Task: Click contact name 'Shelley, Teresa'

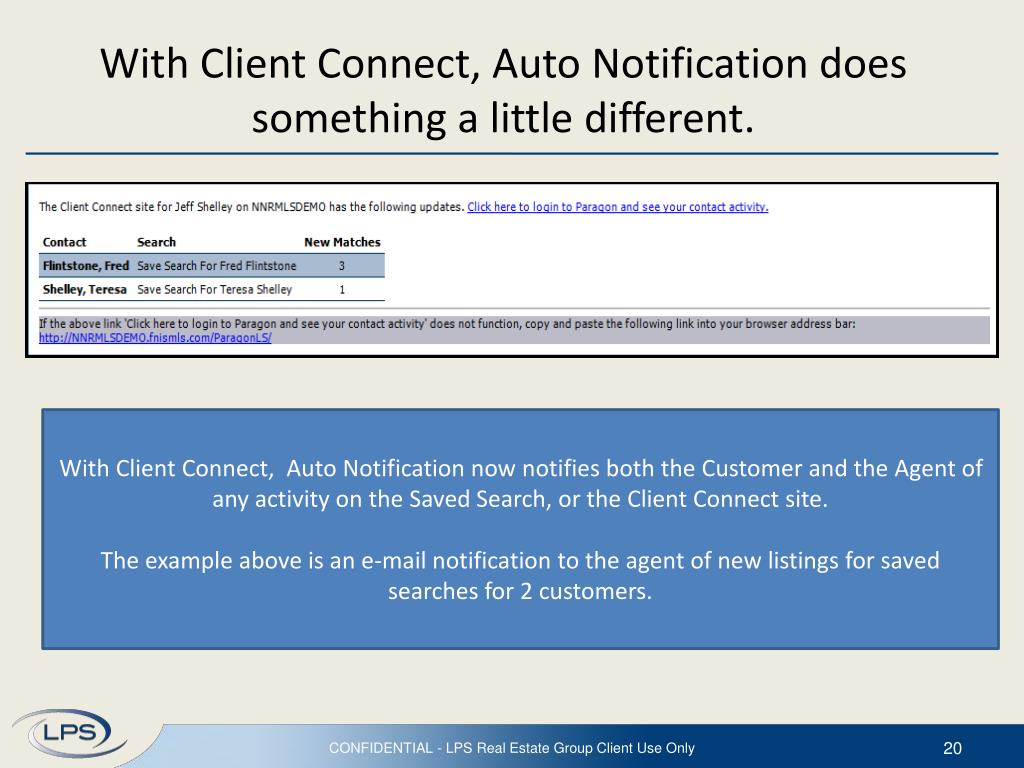Action: coord(84,289)
